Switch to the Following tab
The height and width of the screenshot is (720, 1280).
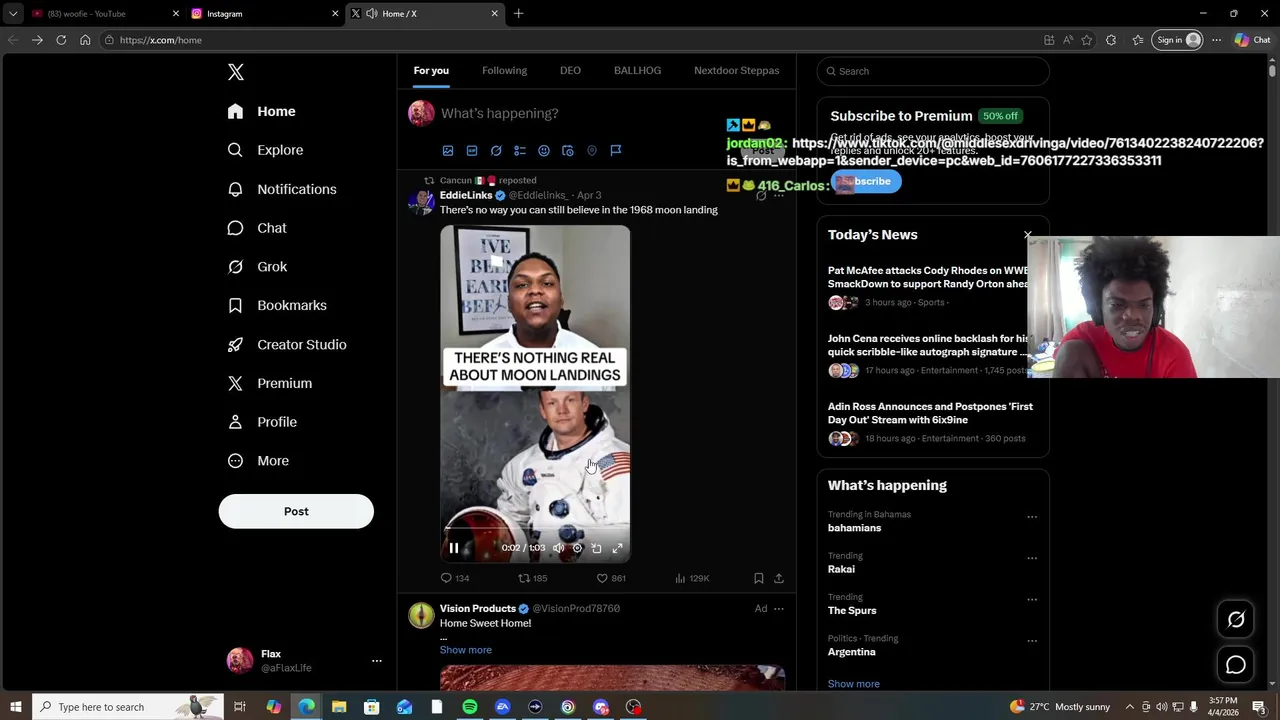coord(504,70)
